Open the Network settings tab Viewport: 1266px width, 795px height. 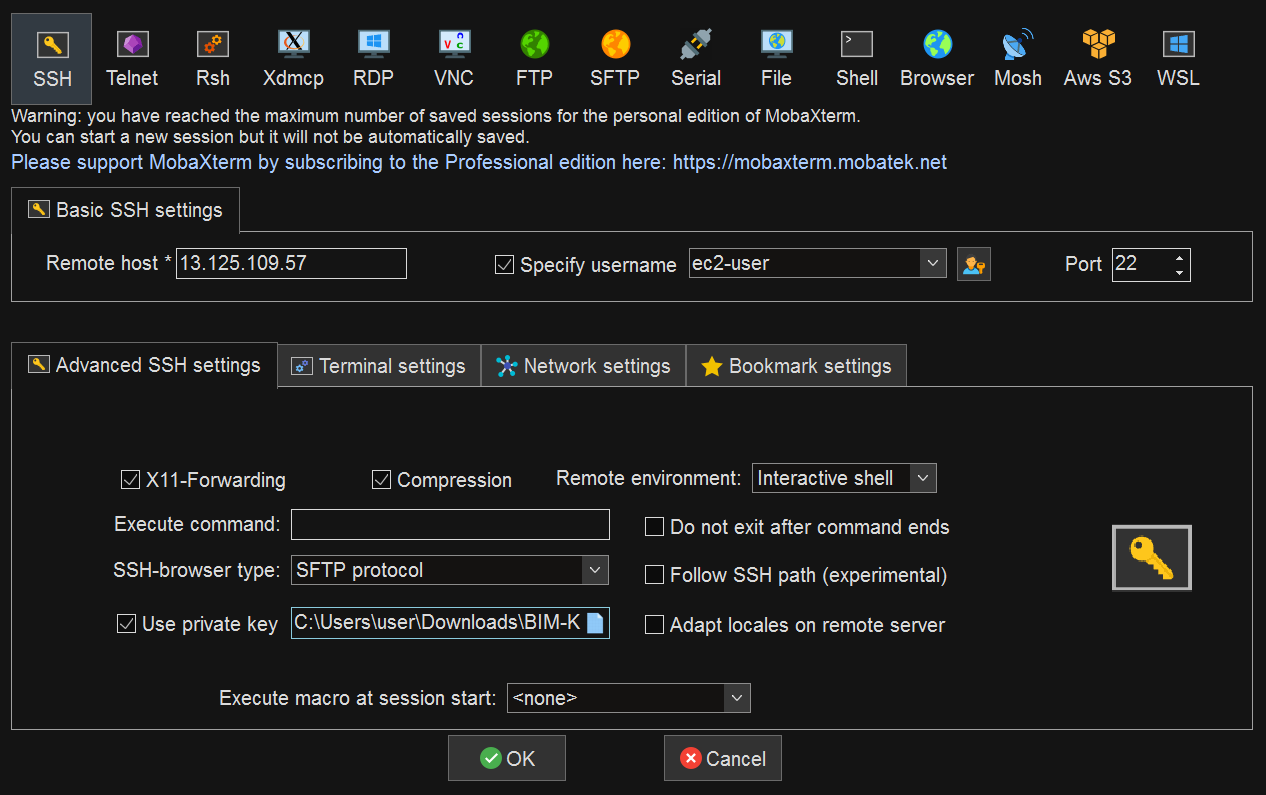click(583, 366)
